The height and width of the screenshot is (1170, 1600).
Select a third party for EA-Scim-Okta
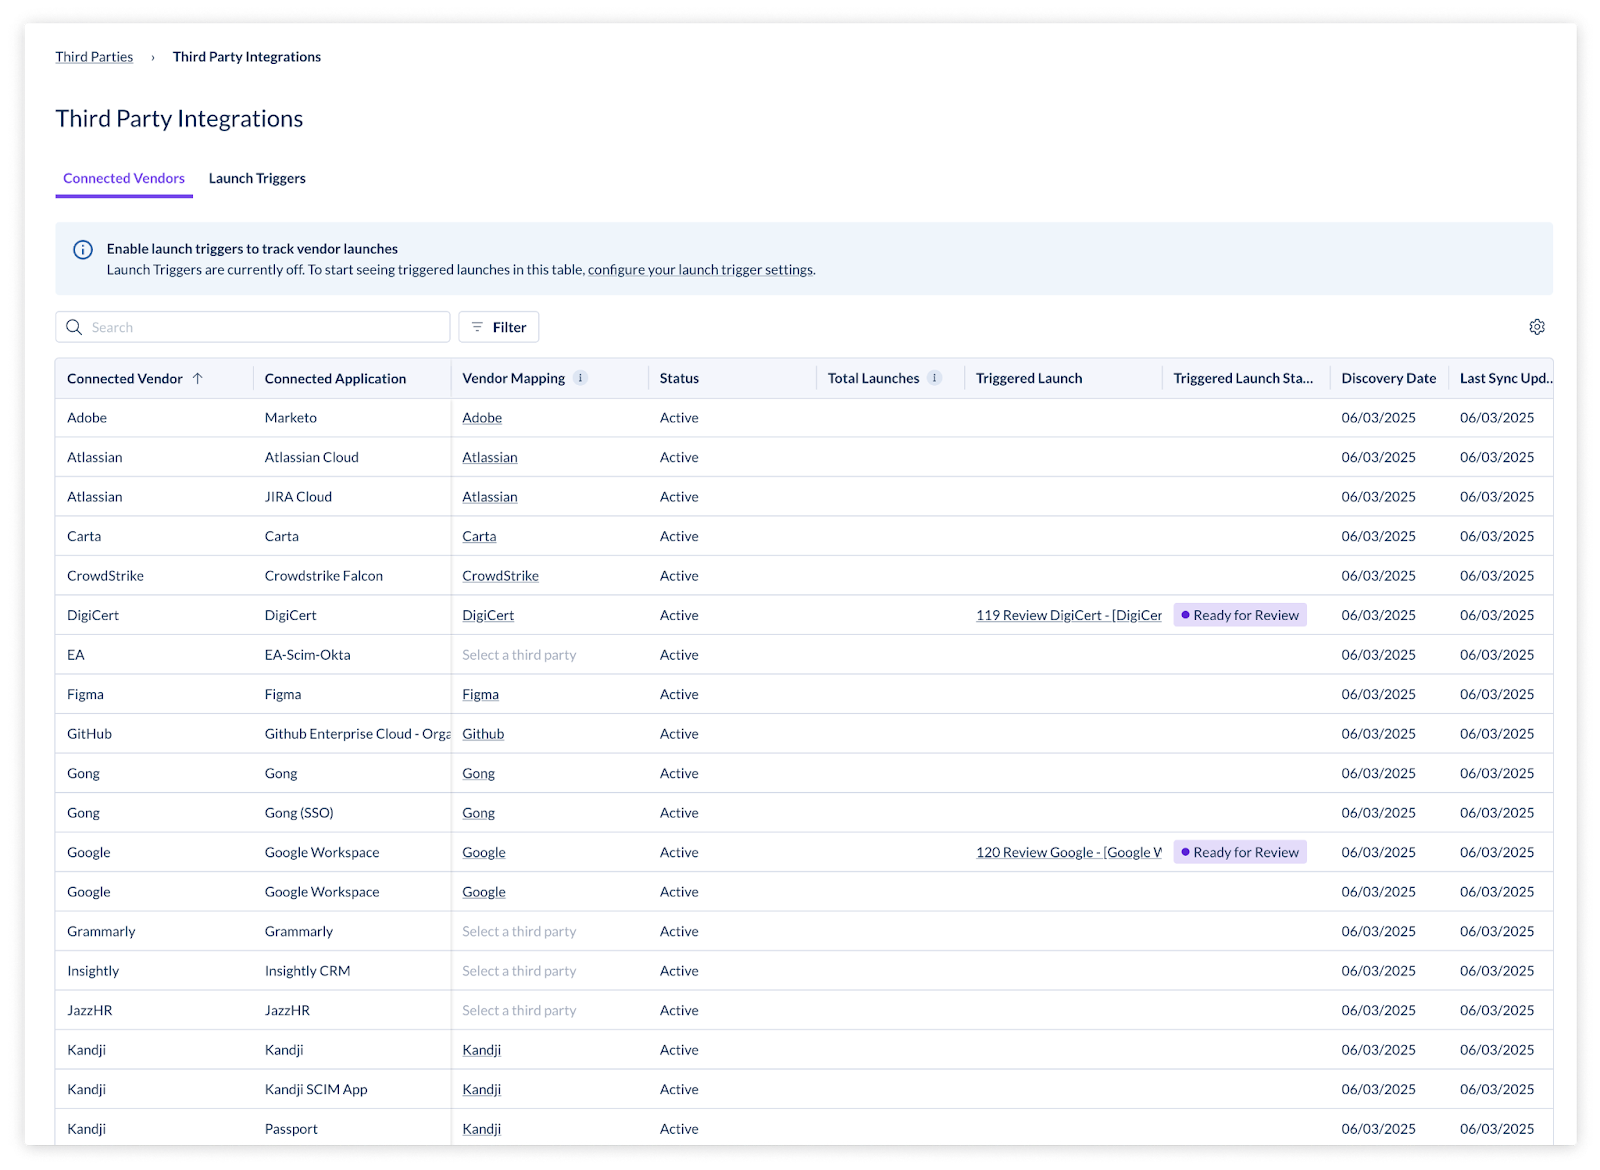coord(519,655)
